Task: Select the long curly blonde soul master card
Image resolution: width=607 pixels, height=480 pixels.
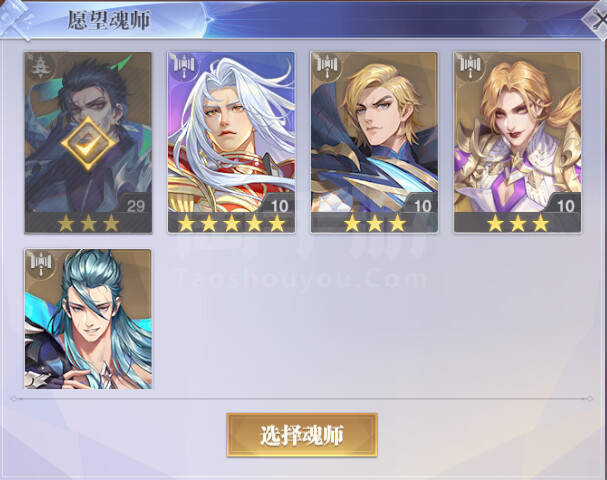Action: (518, 142)
